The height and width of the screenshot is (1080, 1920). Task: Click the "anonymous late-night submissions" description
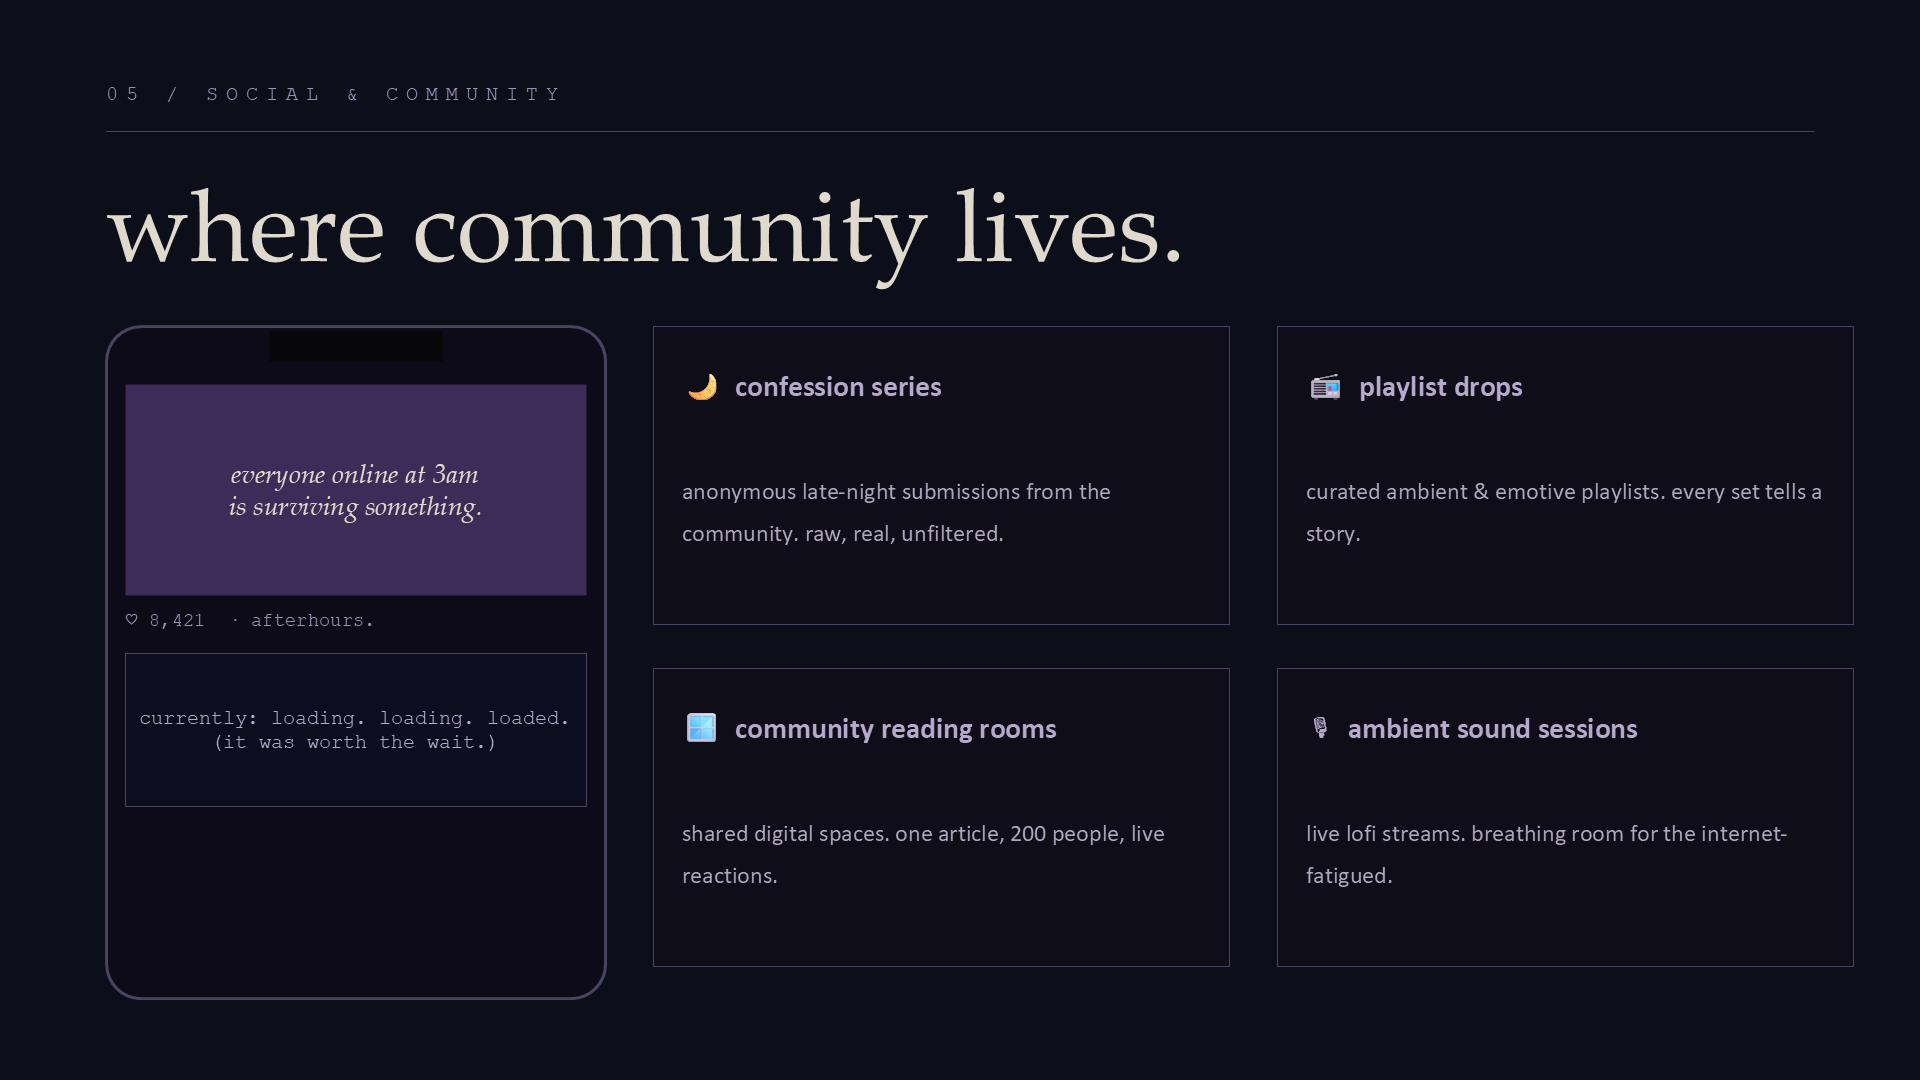pyautogui.click(x=896, y=513)
